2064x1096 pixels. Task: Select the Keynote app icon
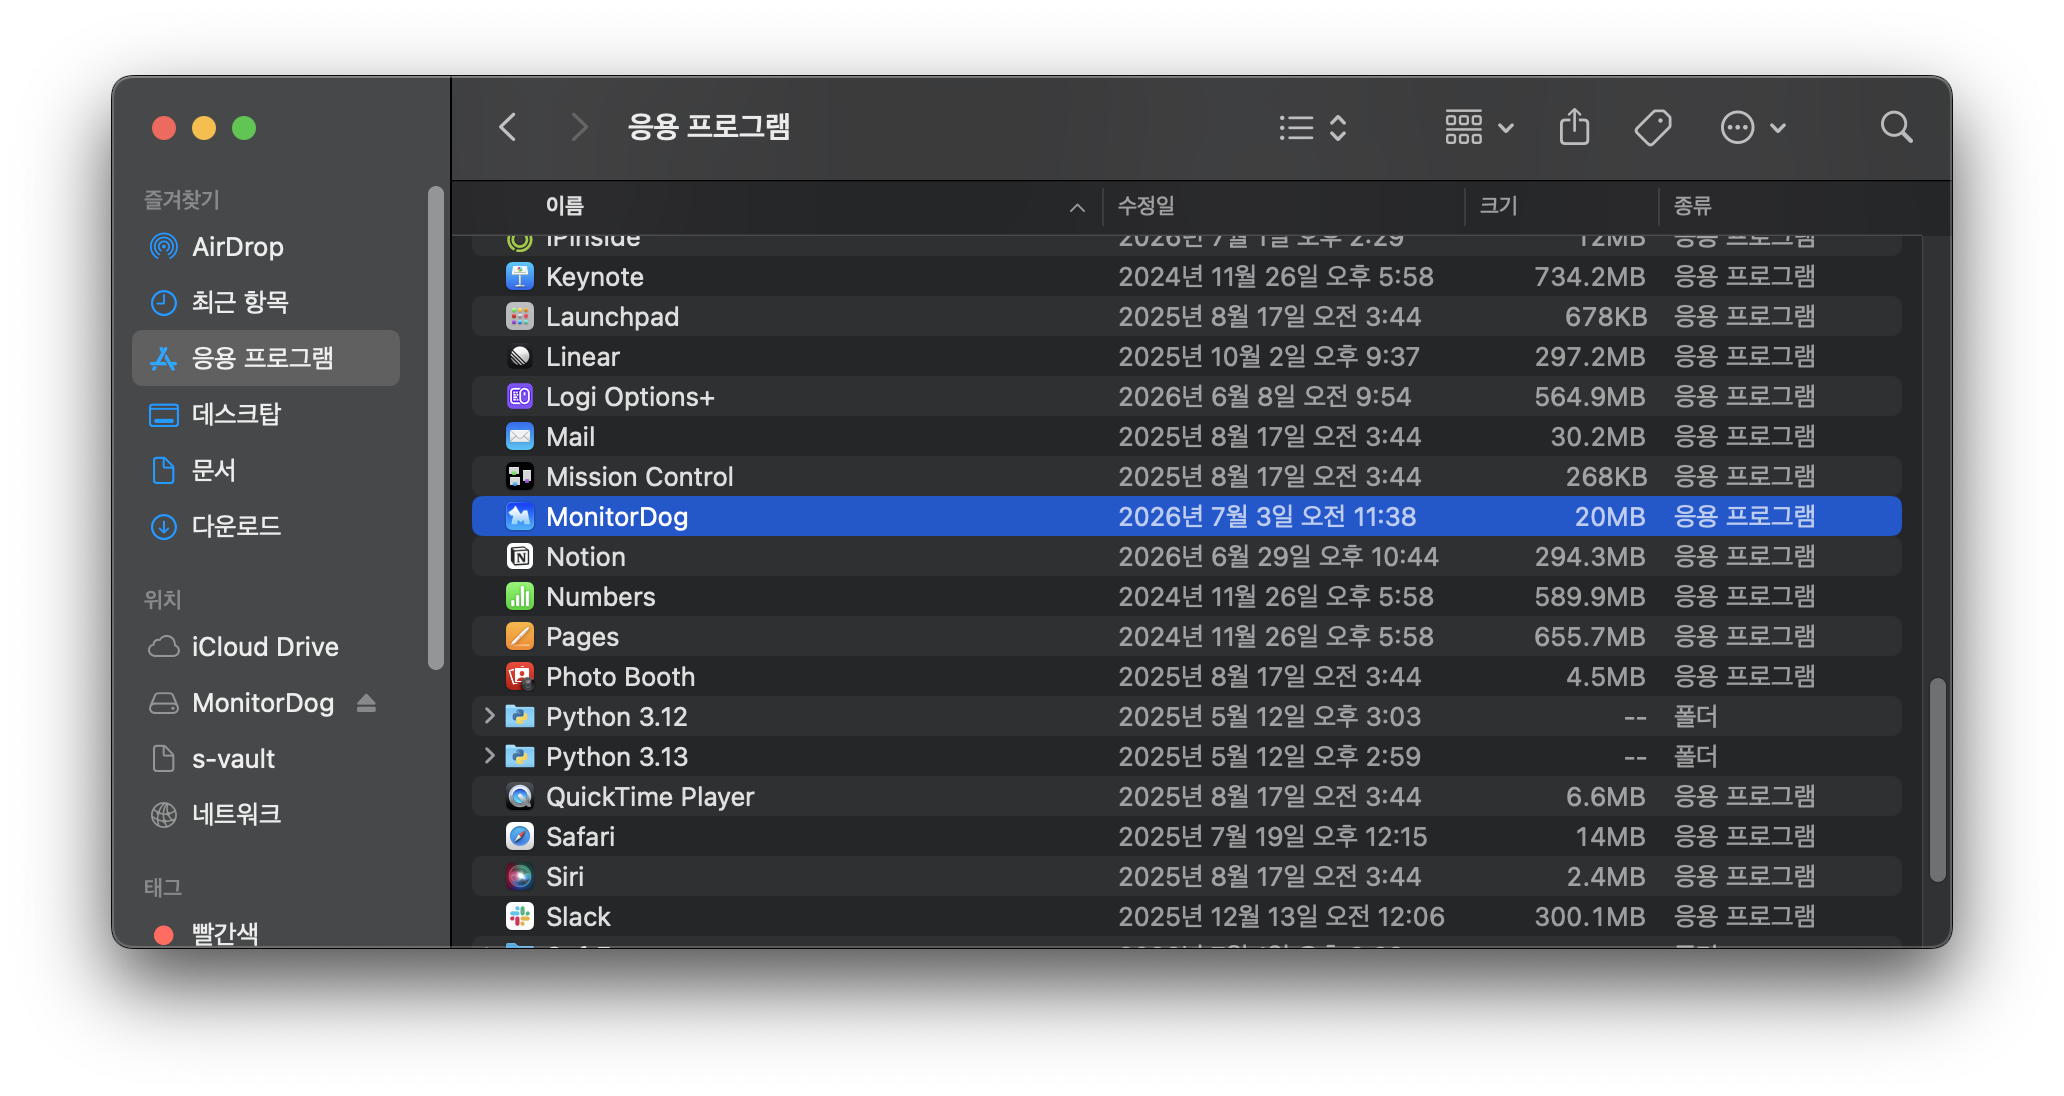pyautogui.click(x=520, y=276)
